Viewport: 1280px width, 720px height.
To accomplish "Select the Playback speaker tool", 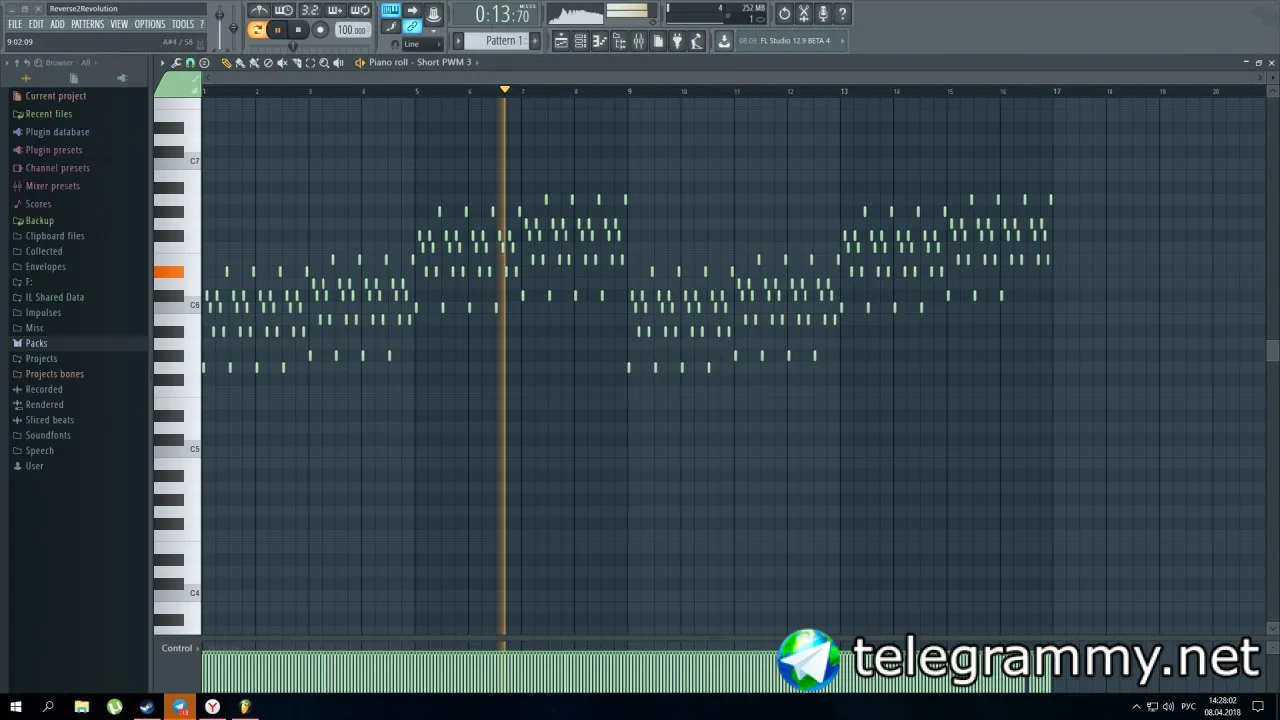I will (338, 63).
